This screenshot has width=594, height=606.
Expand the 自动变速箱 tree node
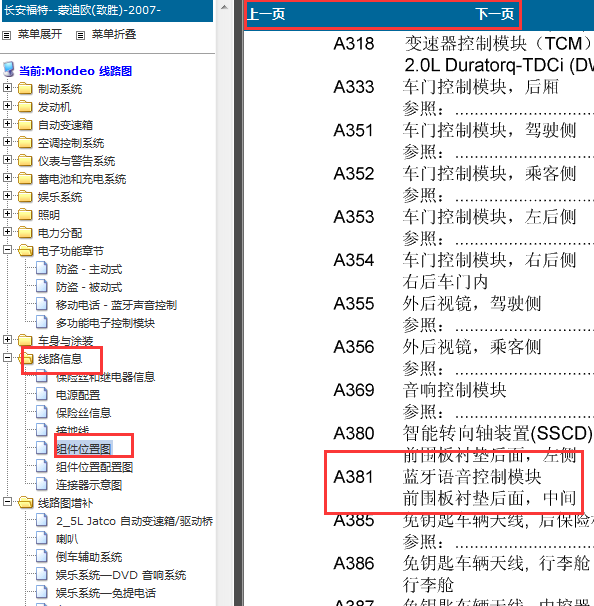coord(7,124)
